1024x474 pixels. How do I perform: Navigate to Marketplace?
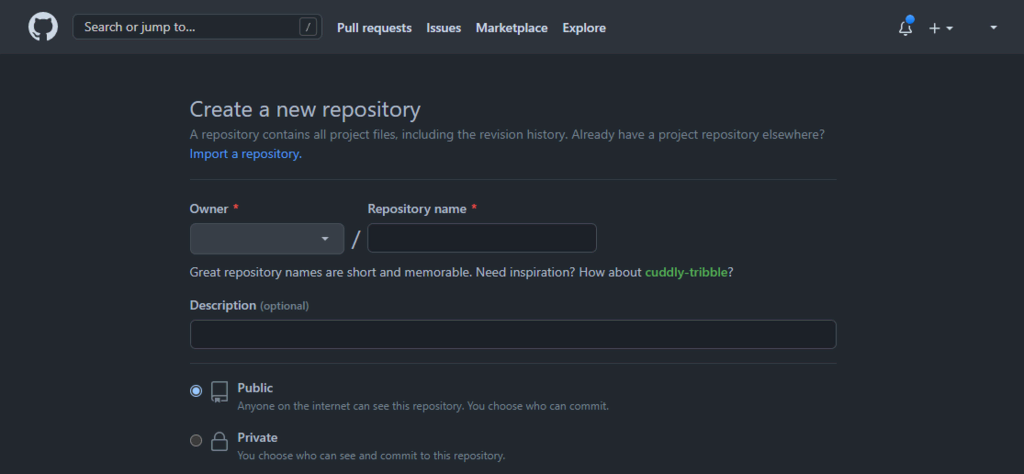click(x=511, y=28)
